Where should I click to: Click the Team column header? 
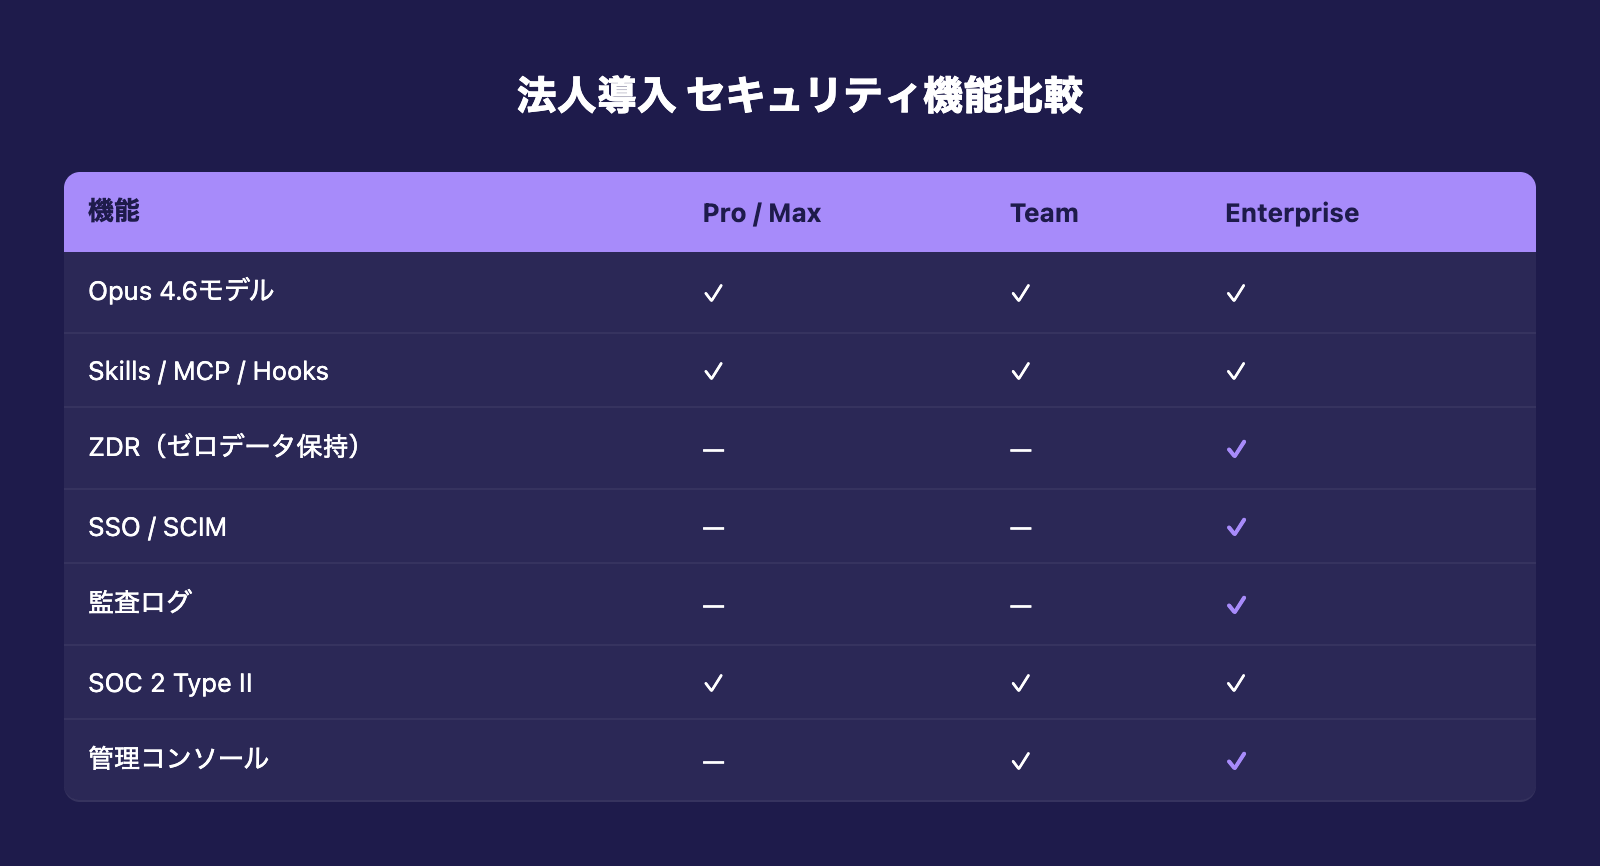1043,213
